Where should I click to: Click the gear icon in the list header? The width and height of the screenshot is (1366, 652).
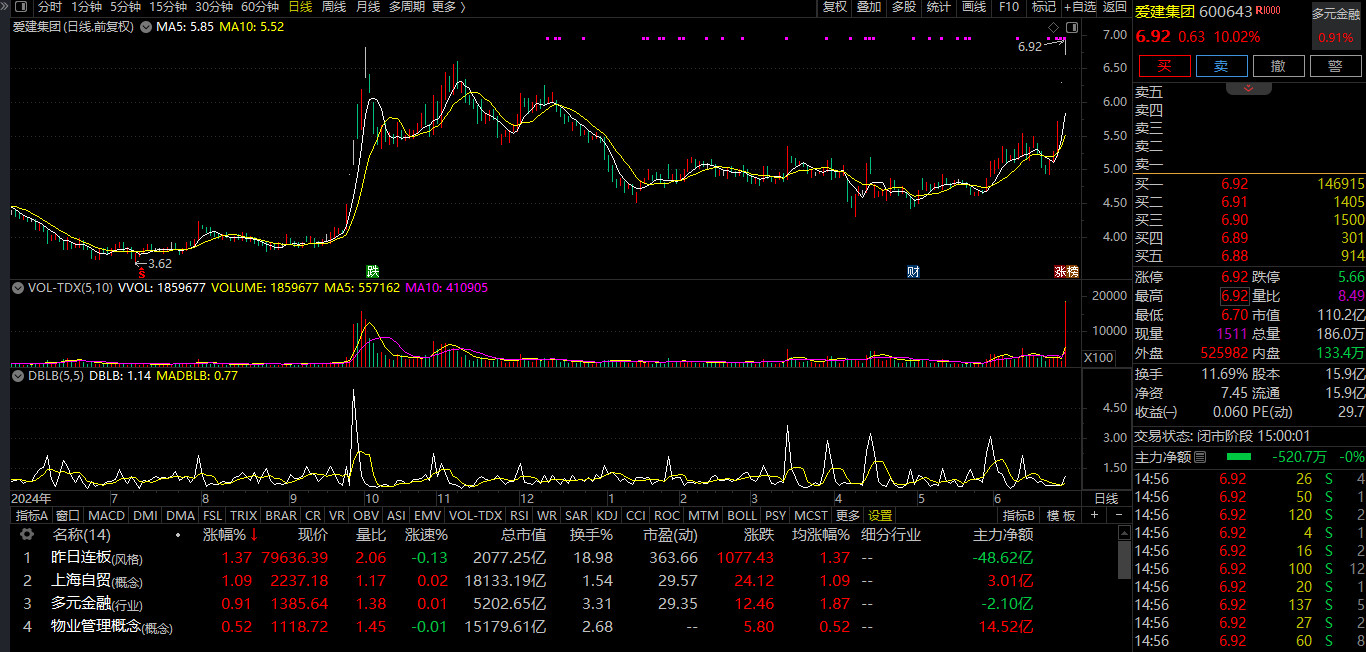27,535
